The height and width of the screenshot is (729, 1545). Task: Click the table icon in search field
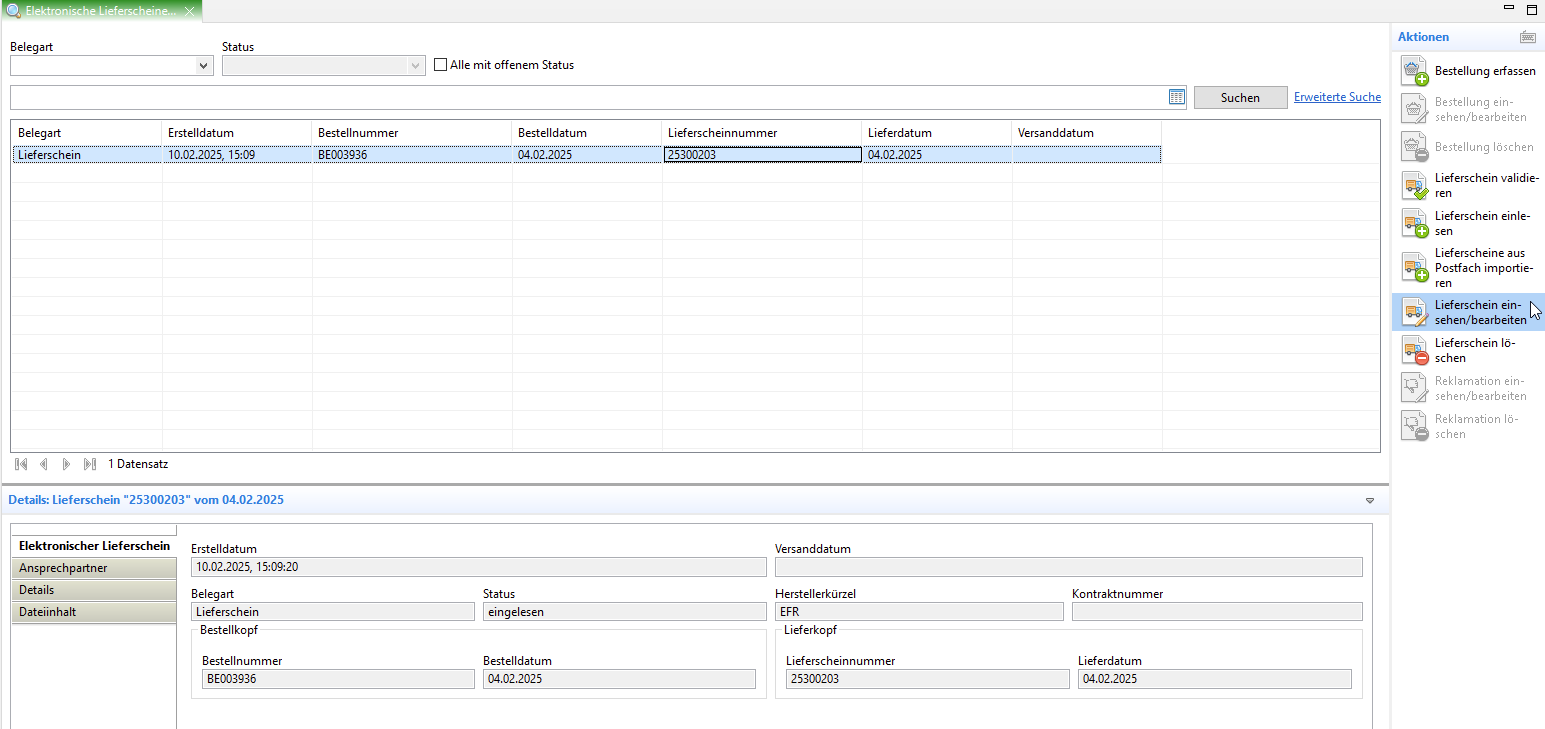coord(1176,97)
